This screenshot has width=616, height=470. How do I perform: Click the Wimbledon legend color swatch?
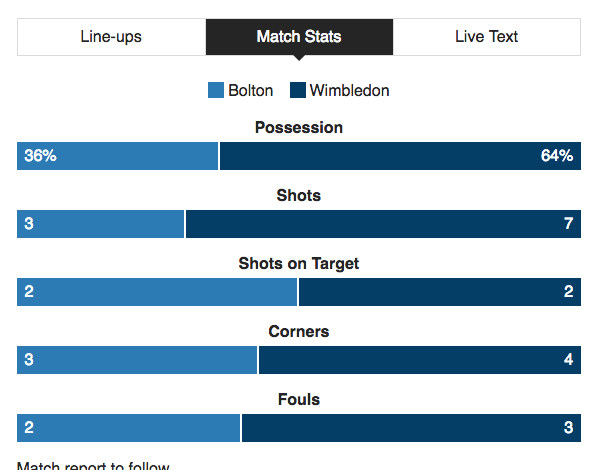298,90
